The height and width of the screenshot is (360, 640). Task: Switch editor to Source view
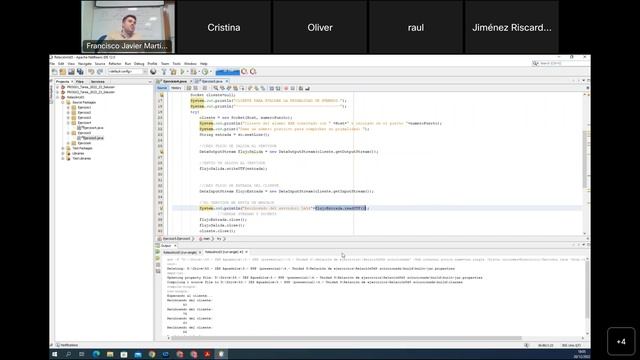point(162,88)
